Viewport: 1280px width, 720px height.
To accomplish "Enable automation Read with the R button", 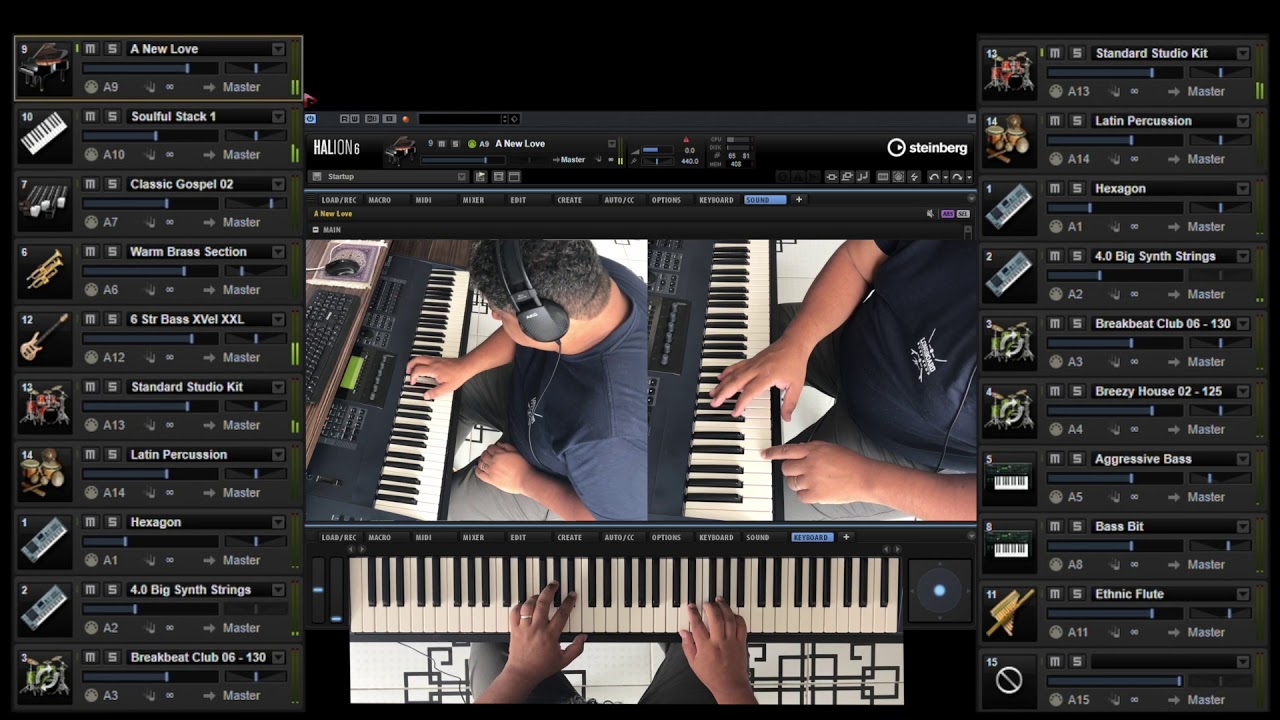I will pyautogui.click(x=344, y=119).
